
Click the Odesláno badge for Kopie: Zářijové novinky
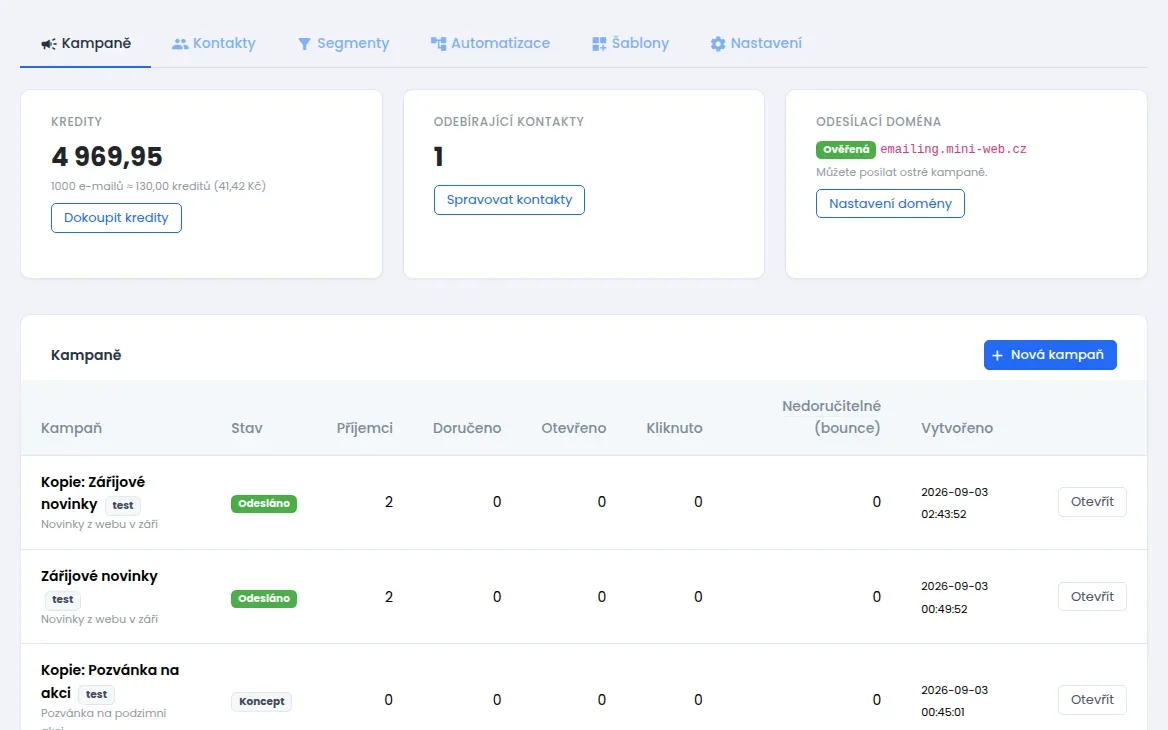264,504
